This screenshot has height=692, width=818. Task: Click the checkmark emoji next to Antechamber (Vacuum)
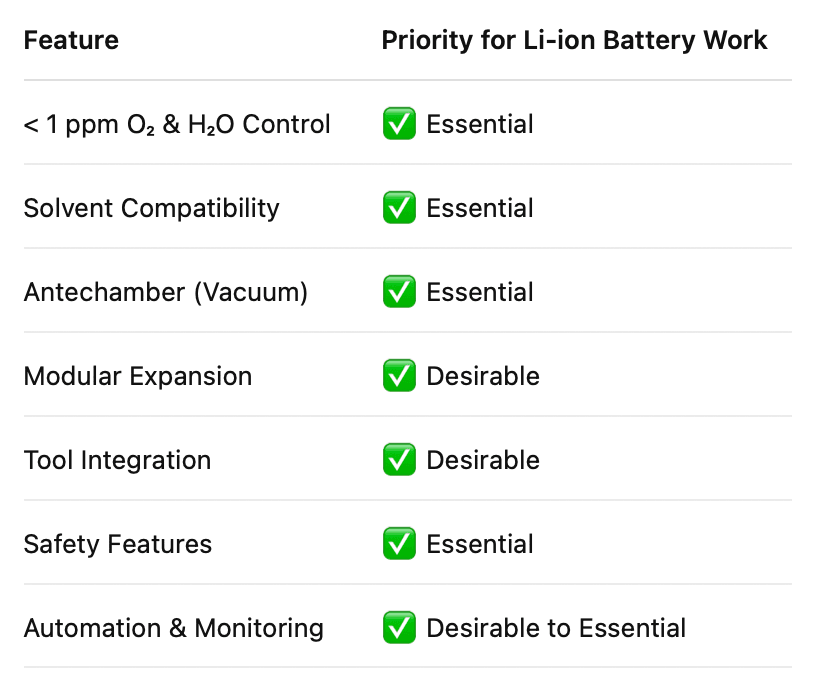click(399, 292)
